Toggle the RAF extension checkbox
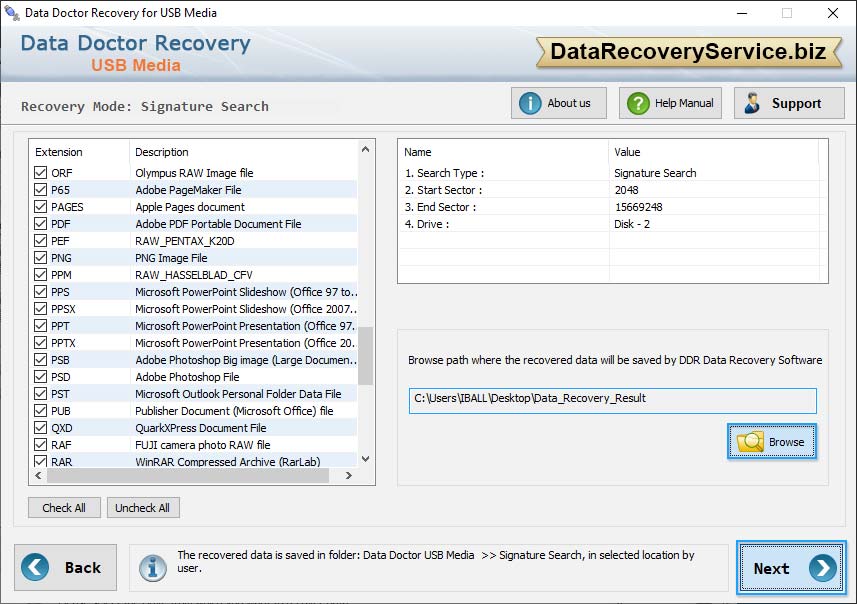 [40, 444]
